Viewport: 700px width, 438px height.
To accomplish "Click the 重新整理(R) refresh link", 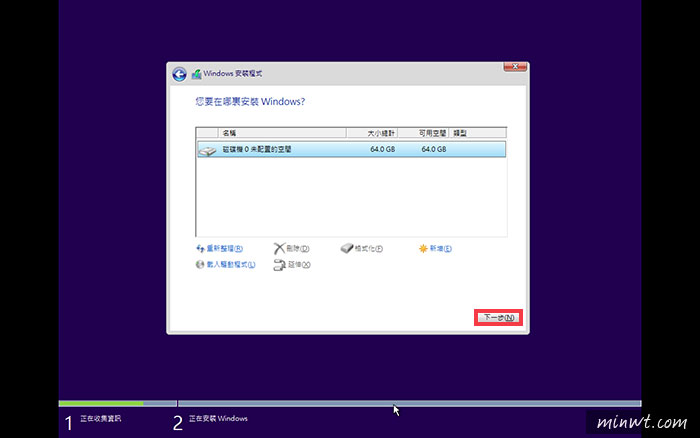I will coord(225,249).
